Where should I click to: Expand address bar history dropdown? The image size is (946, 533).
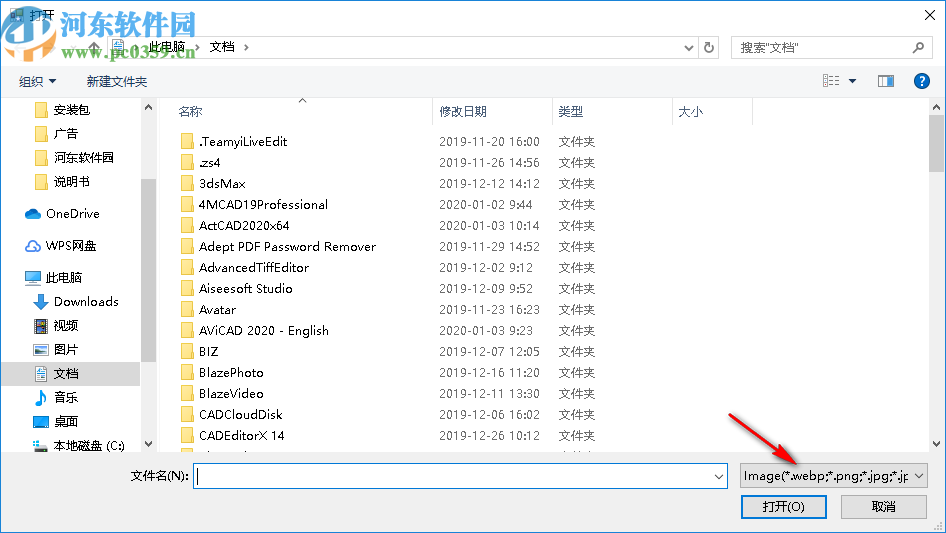[688, 47]
